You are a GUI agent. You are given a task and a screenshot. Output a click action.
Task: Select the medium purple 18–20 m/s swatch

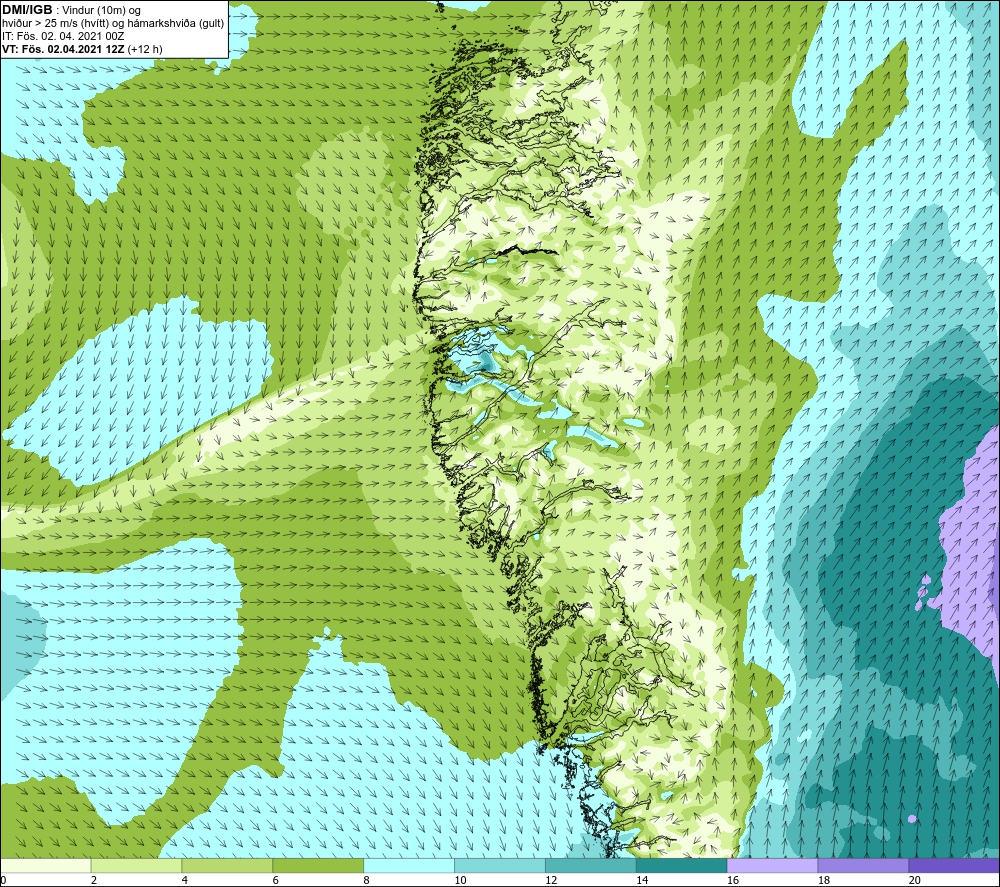pos(864,865)
